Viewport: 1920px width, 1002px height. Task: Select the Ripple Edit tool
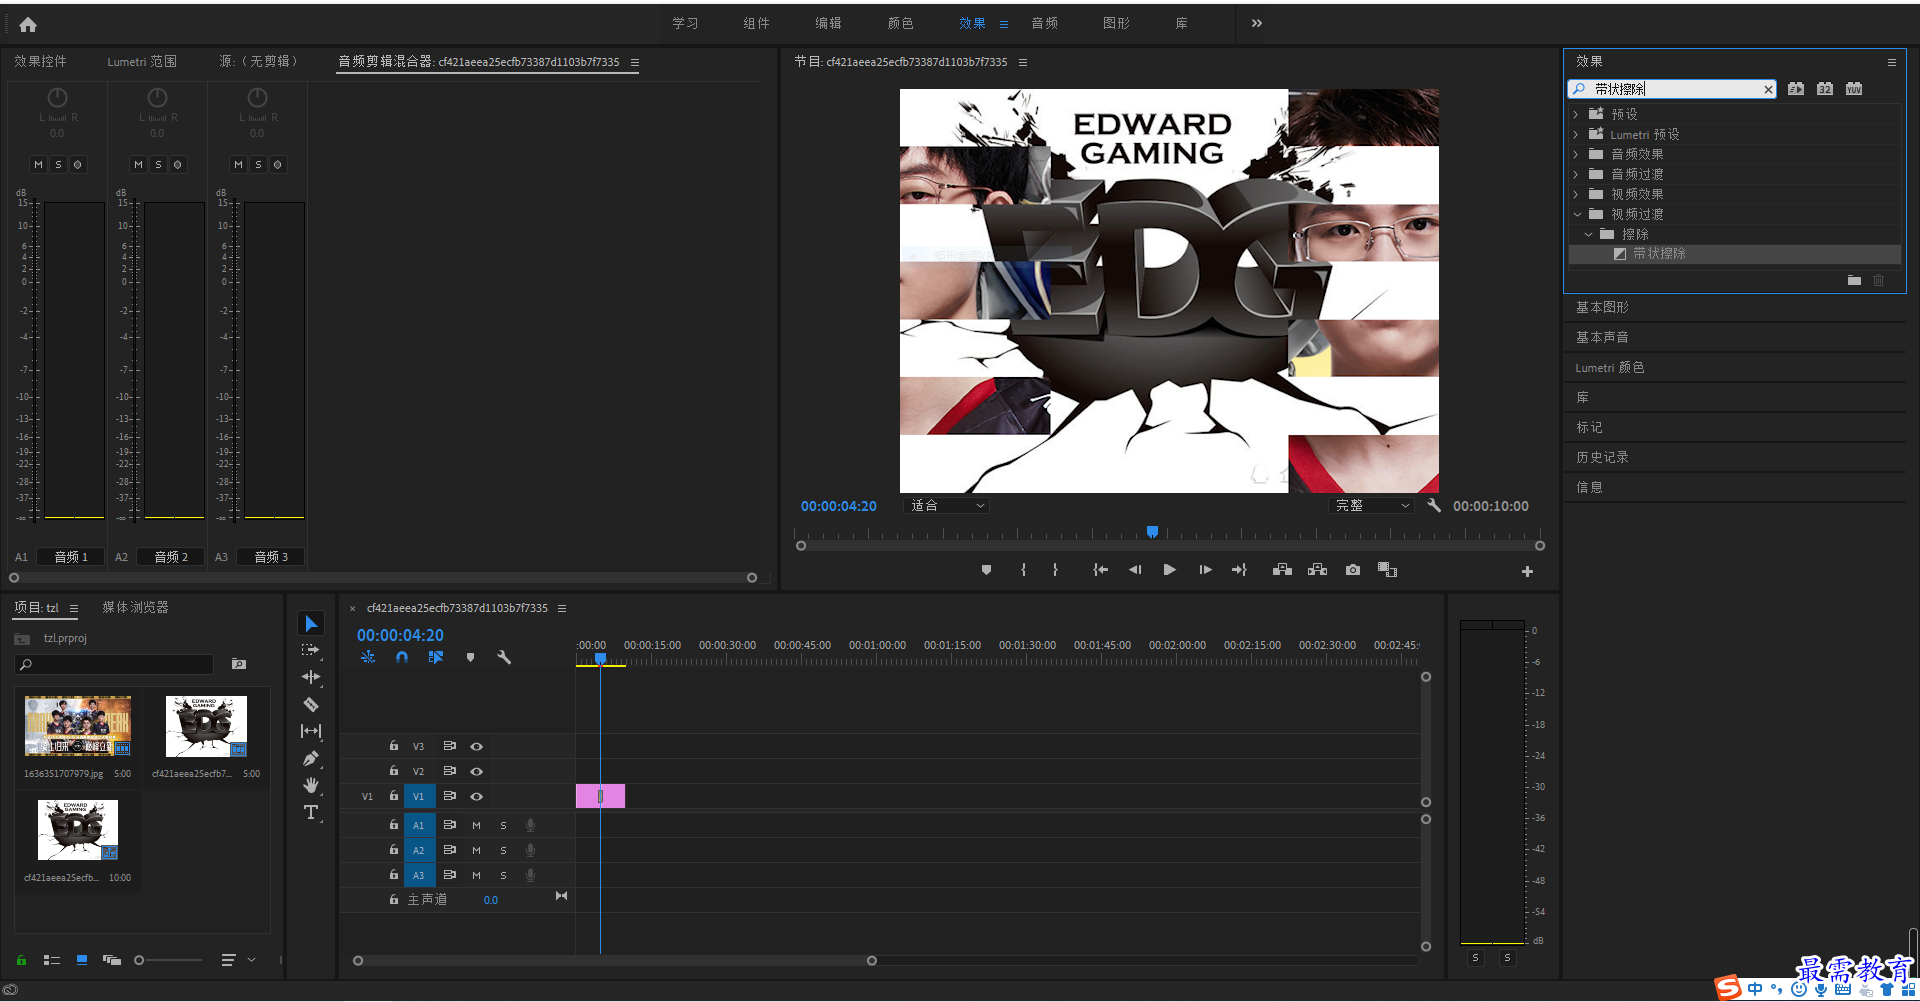coord(311,677)
